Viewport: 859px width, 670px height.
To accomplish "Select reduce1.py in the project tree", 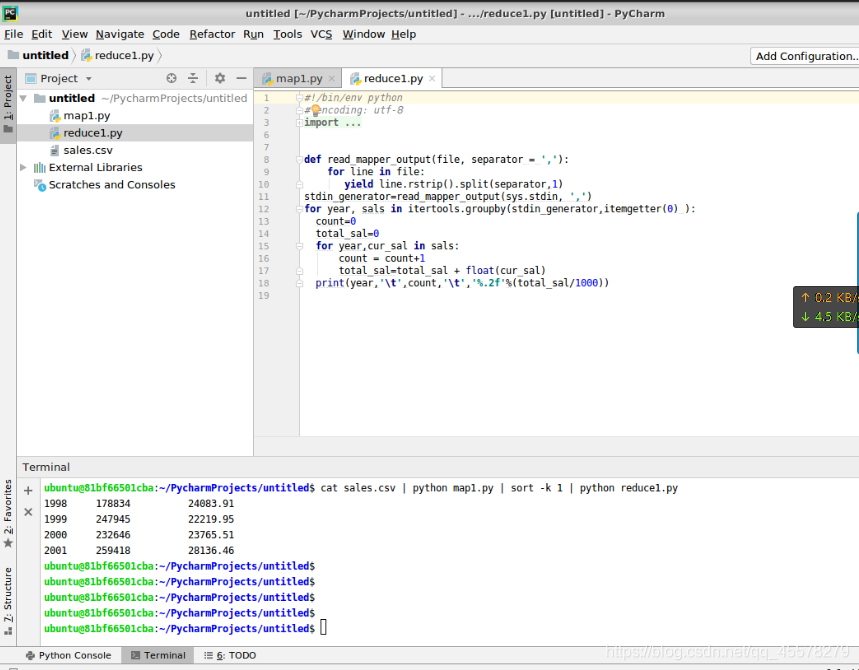I will (x=93, y=133).
